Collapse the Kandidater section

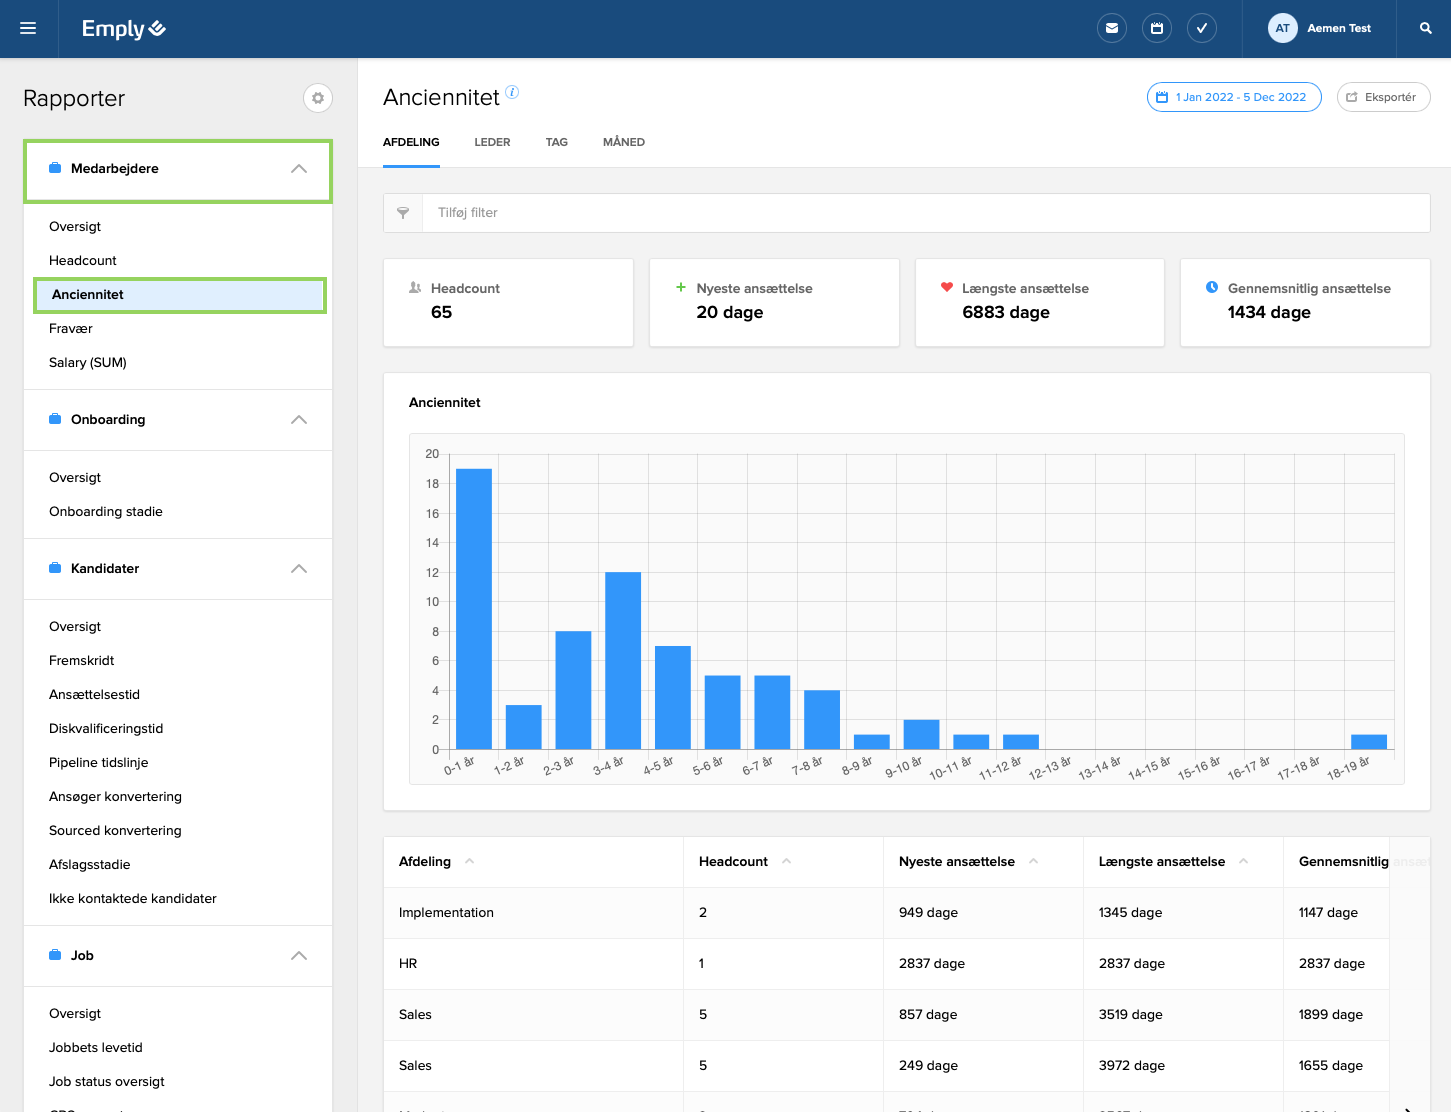click(298, 569)
